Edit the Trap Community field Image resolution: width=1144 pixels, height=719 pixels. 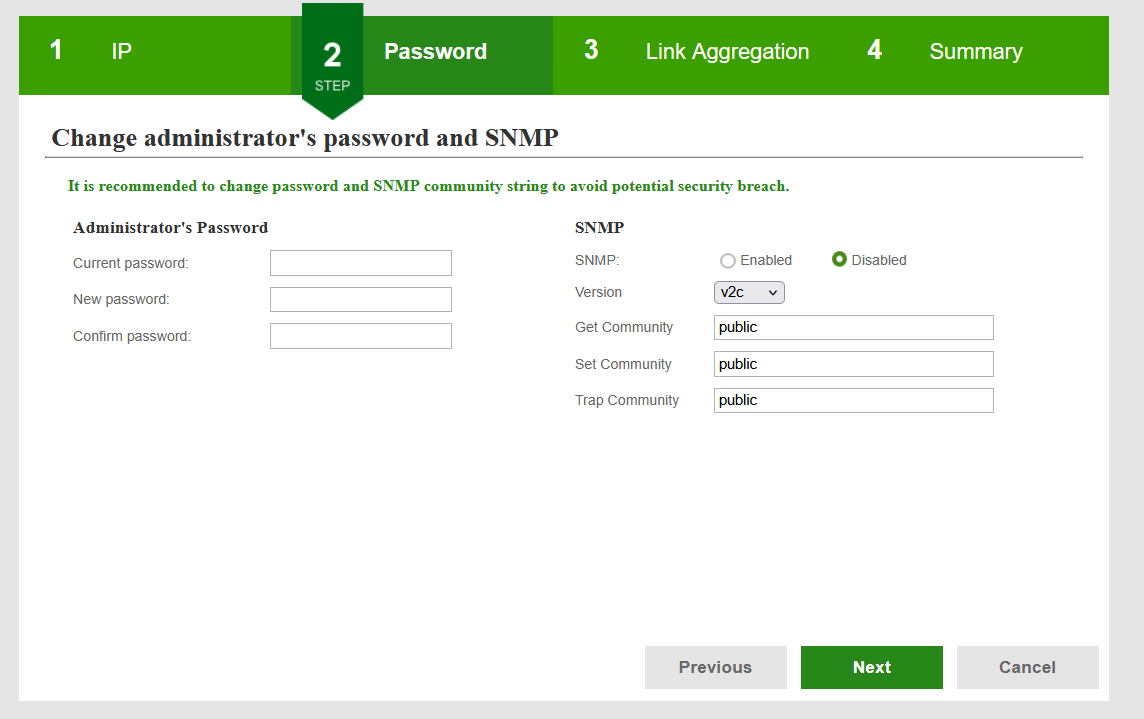point(854,400)
